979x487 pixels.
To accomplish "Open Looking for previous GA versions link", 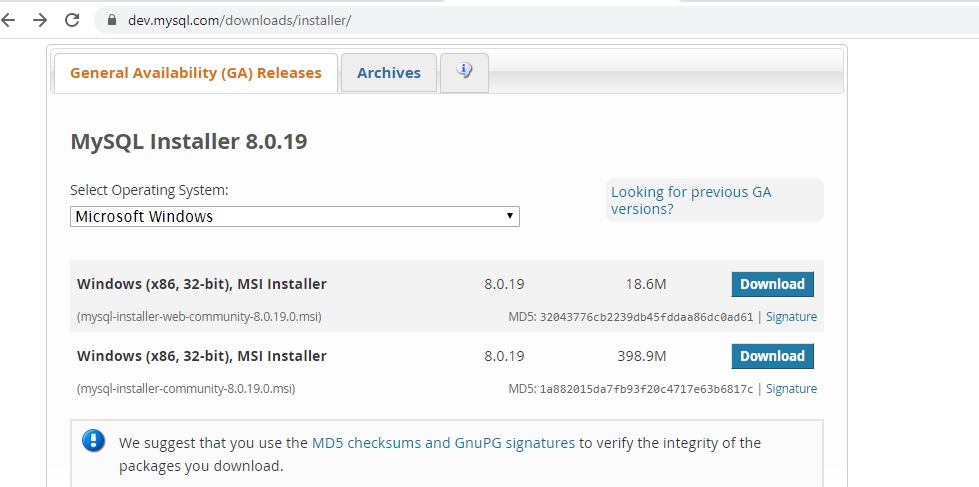I will coord(691,200).
